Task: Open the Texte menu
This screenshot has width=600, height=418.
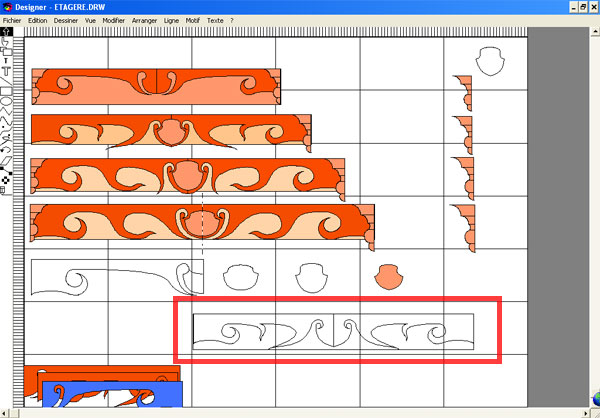Action: [x=215, y=21]
